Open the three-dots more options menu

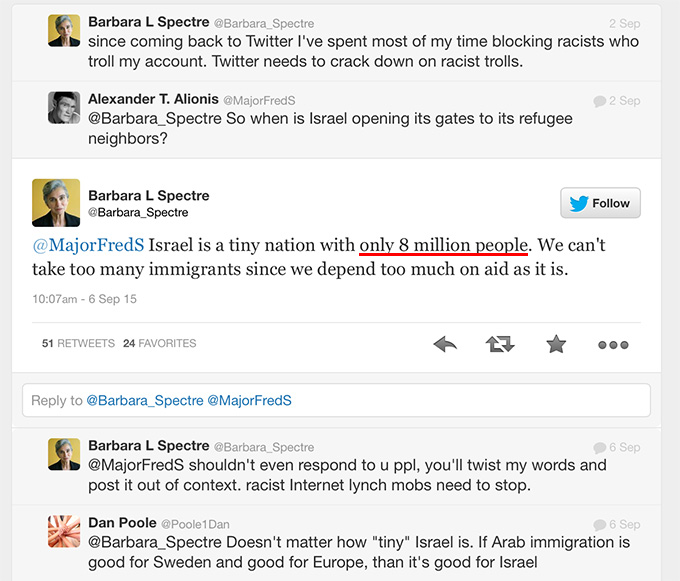click(x=613, y=345)
